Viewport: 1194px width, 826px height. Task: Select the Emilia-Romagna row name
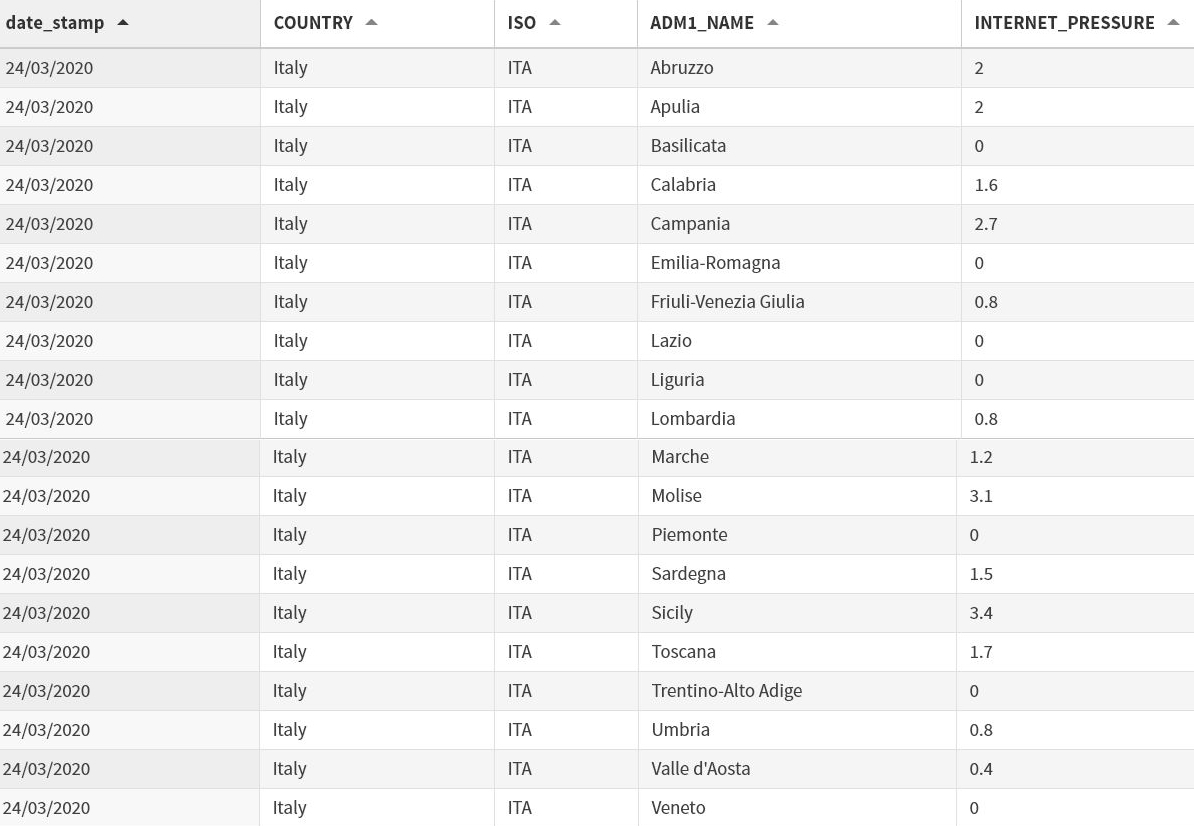click(x=715, y=263)
